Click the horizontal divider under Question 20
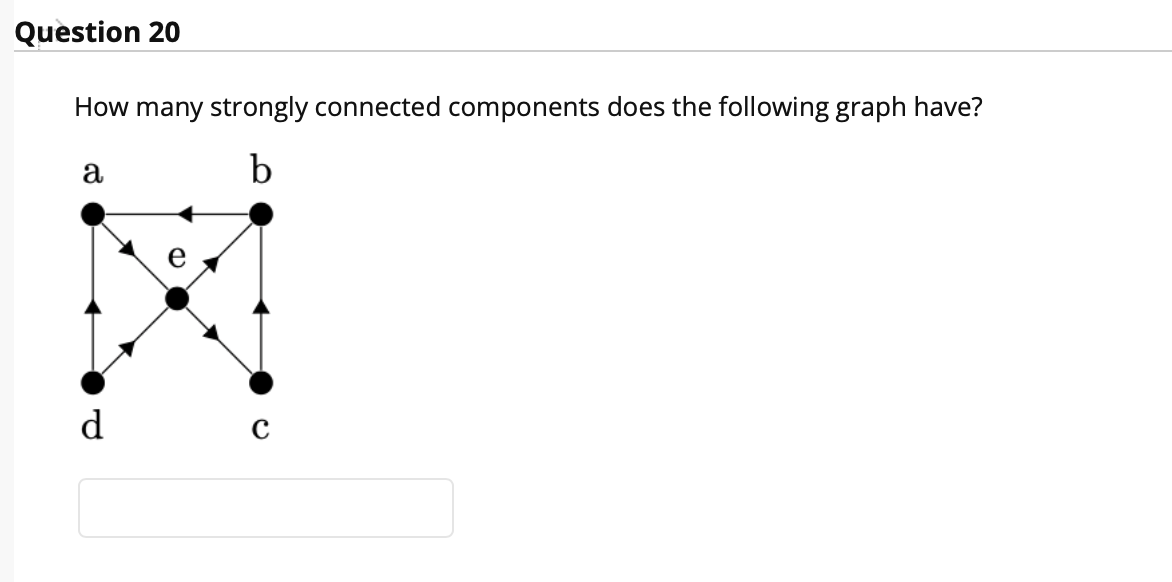Image resolution: width=1172 pixels, height=582 pixels. pos(586,51)
